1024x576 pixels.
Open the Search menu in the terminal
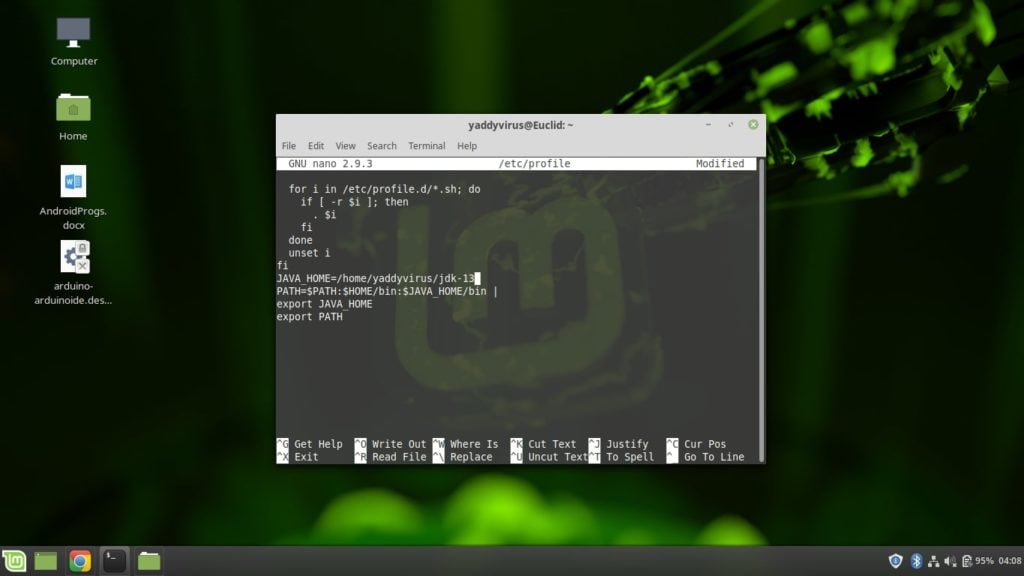tap(381, 146)
